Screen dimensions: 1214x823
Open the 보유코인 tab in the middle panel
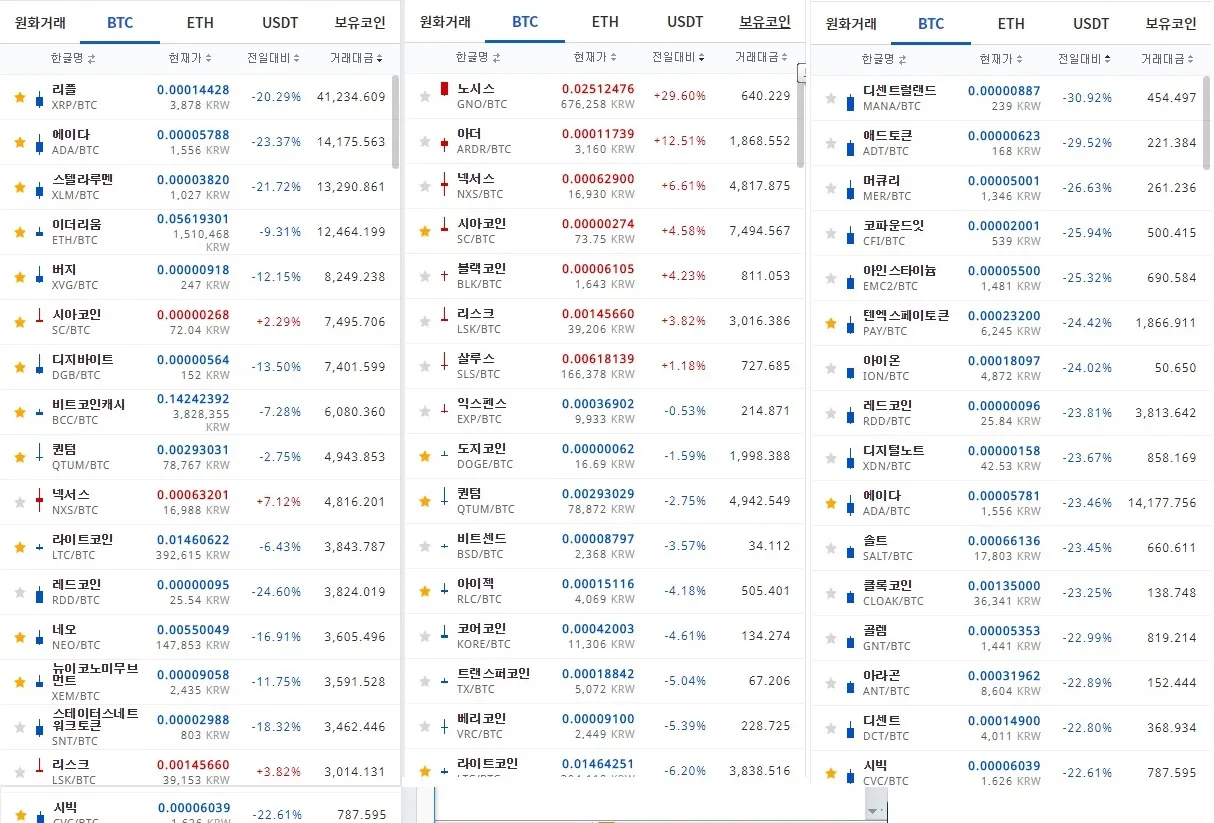coord(765,22)
